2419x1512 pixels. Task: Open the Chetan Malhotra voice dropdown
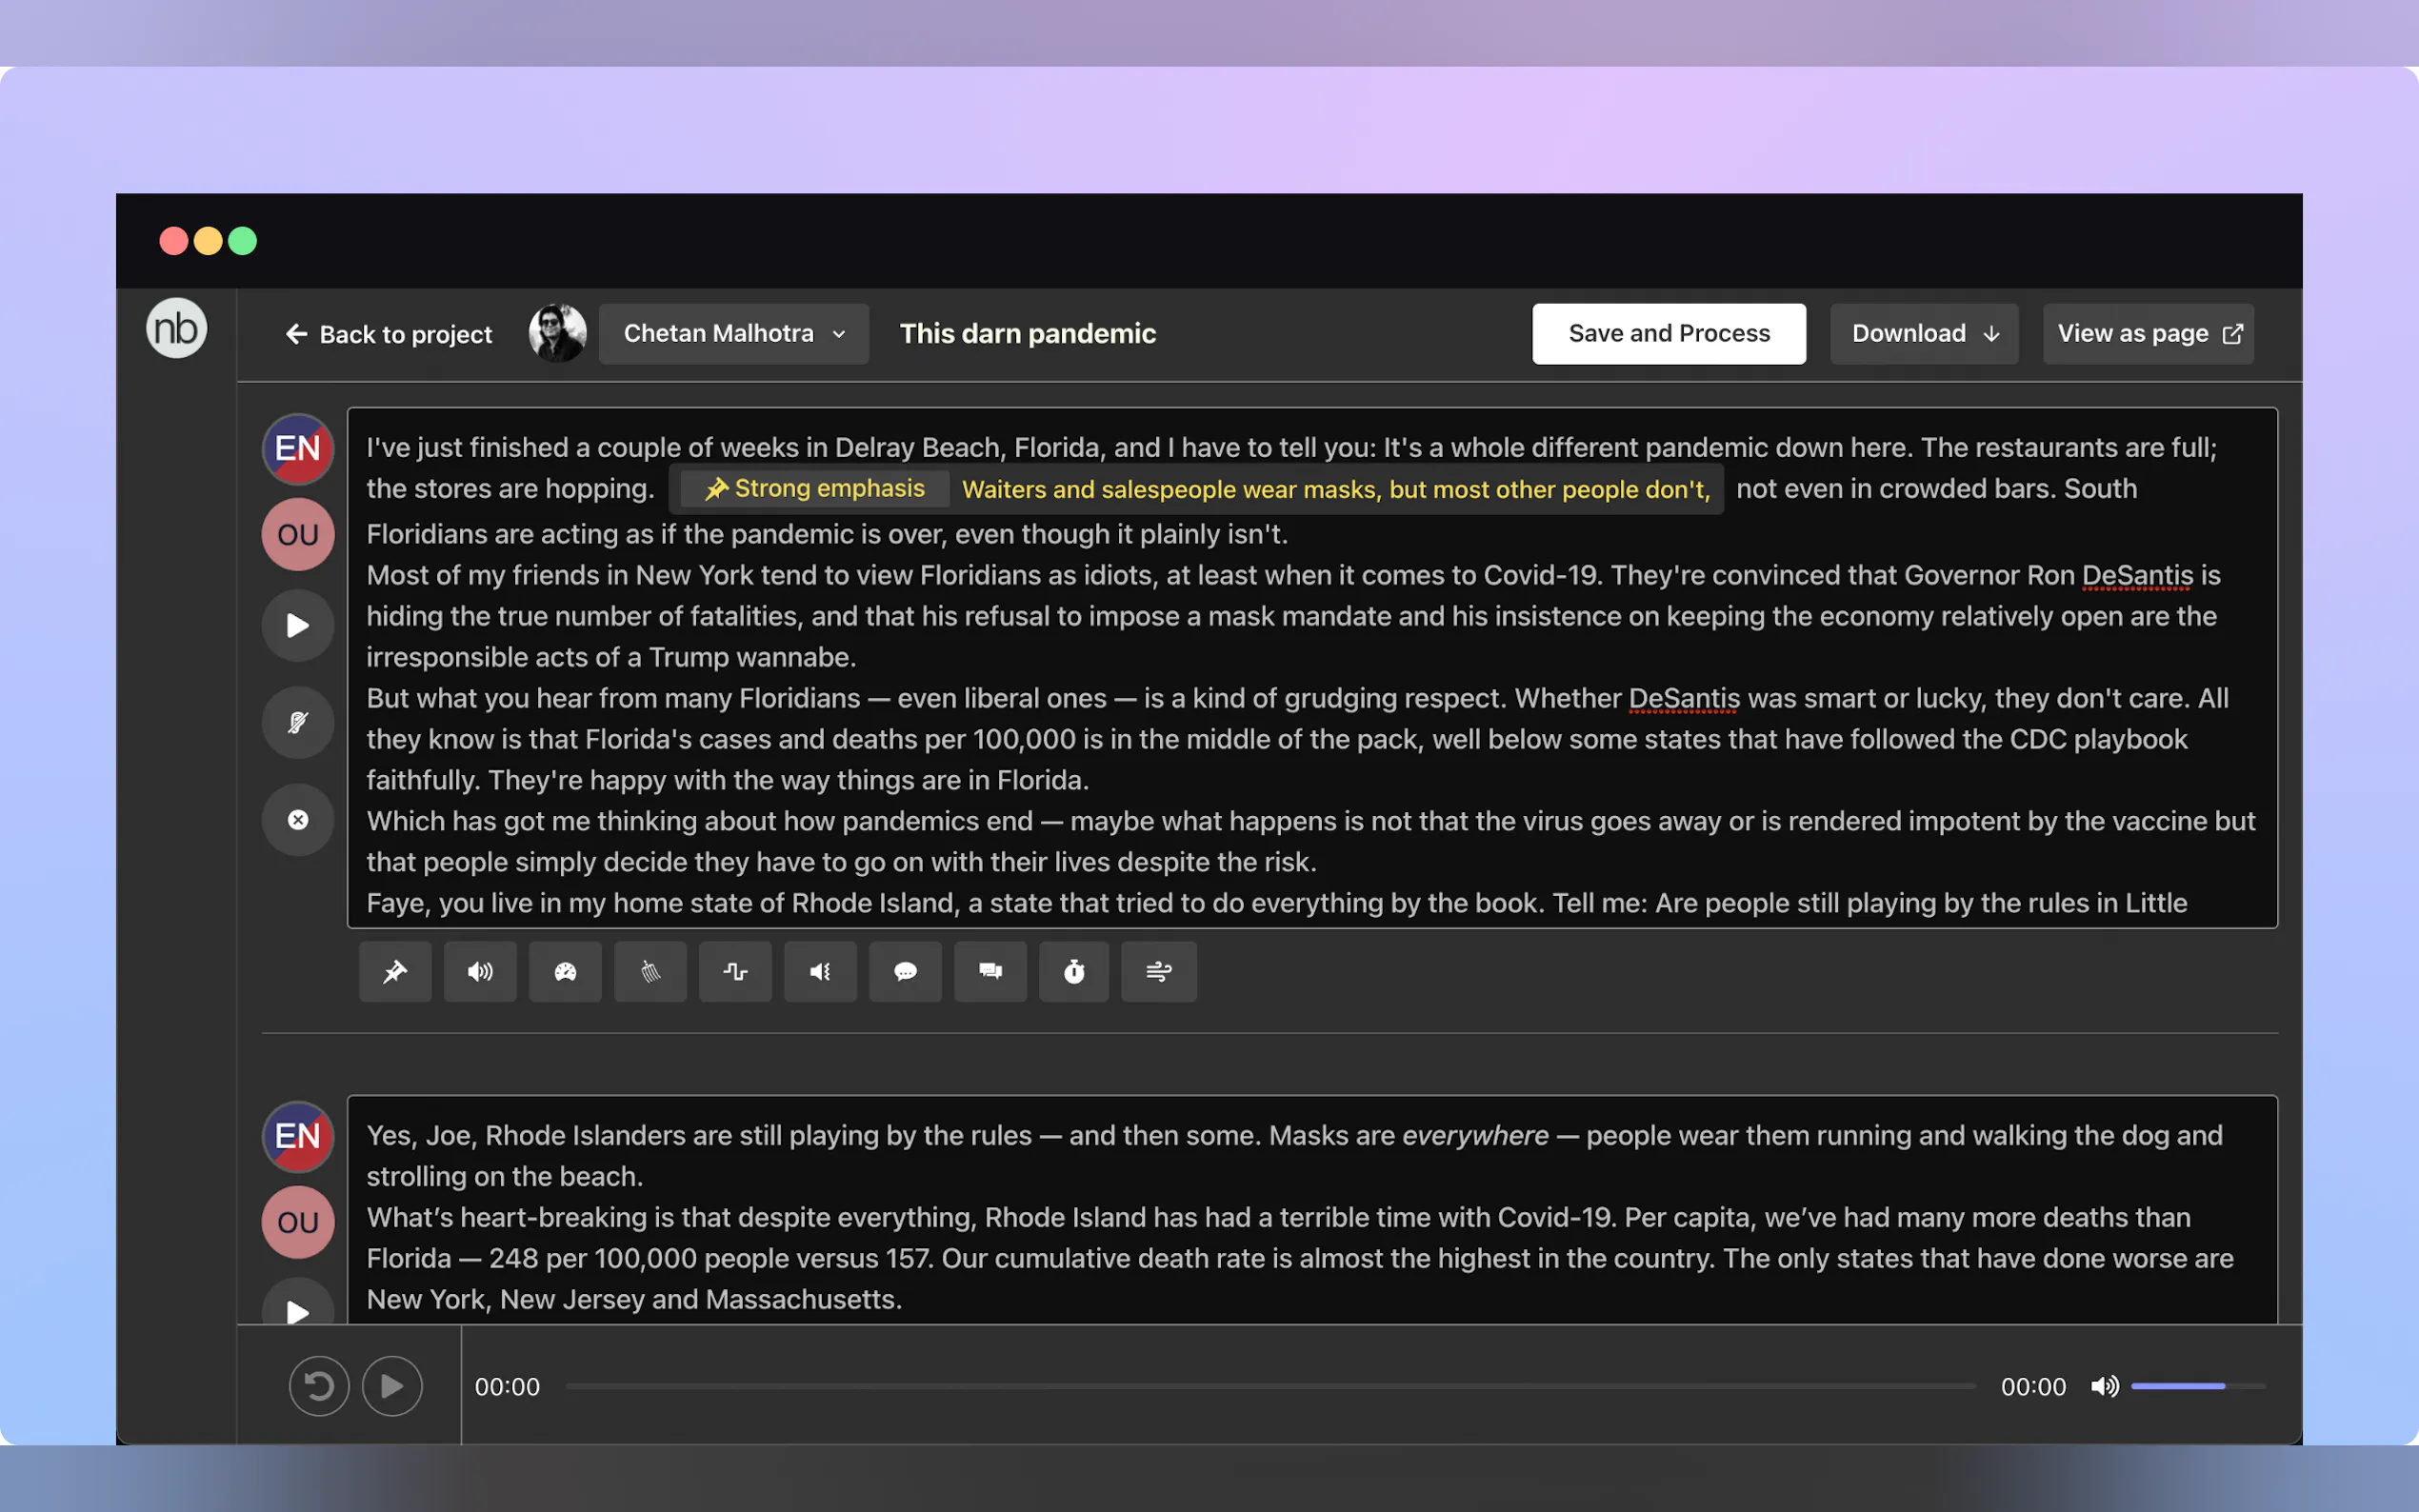pyautogui.click(x=733, y=333)
